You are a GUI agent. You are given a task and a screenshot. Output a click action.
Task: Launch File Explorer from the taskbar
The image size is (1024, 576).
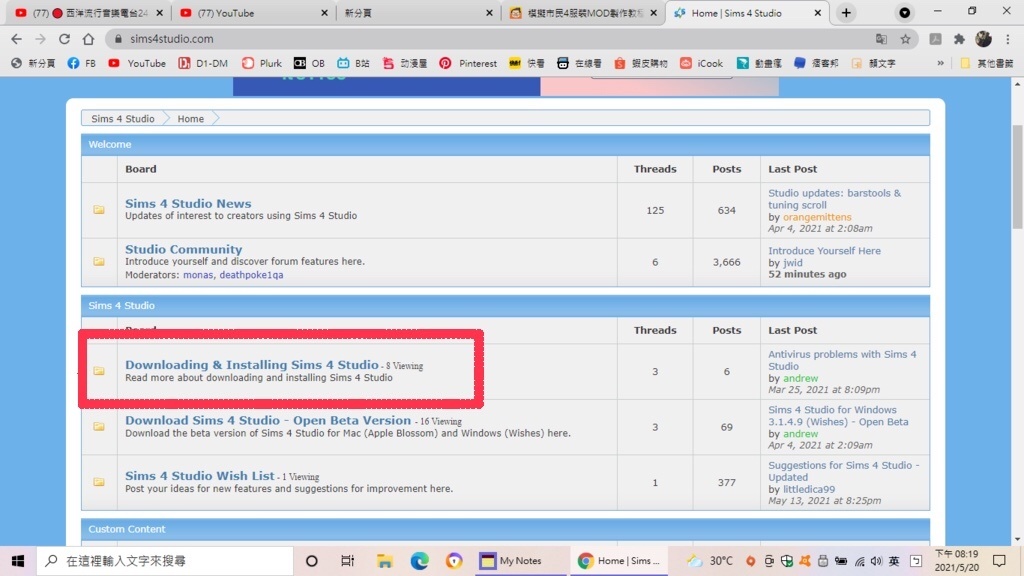[384, 561]
